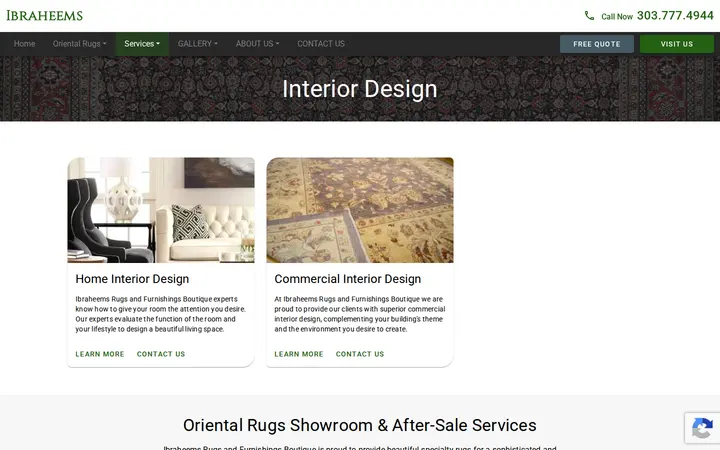Screen dimensions: 720x450
Task: Contact us from the Commercial Interior Design card
Action: tap(360, 354)
